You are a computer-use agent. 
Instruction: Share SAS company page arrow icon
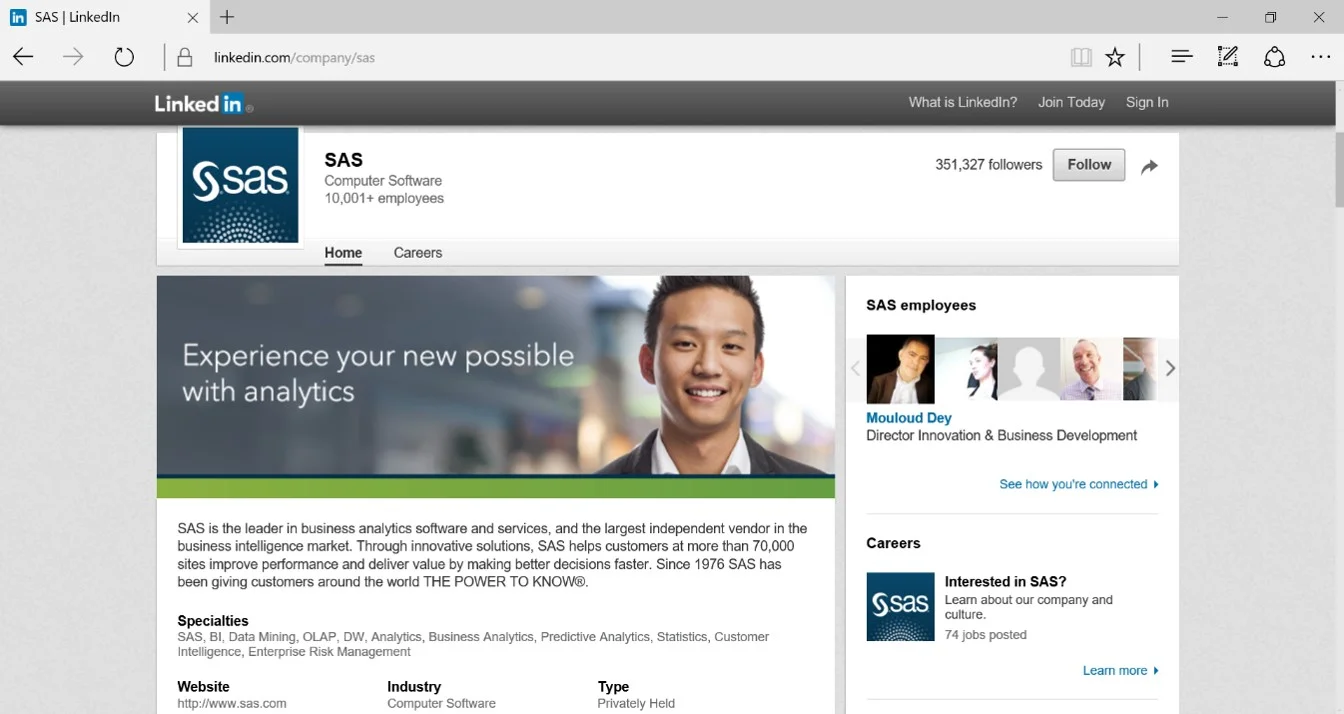click(x=1149, y=166)
